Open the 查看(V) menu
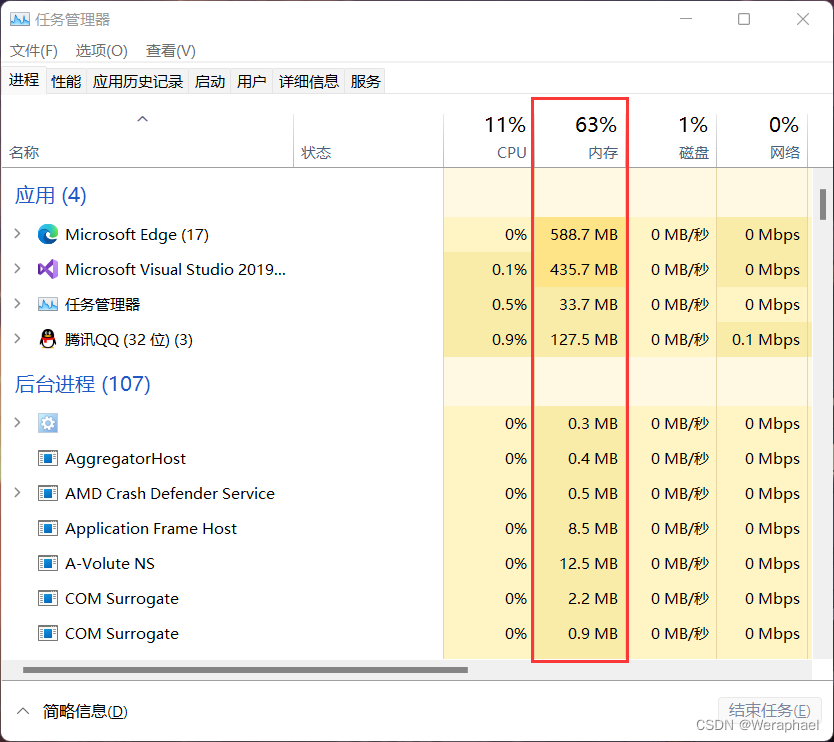This screenshot has width=834, height=742. click(171, 51)
